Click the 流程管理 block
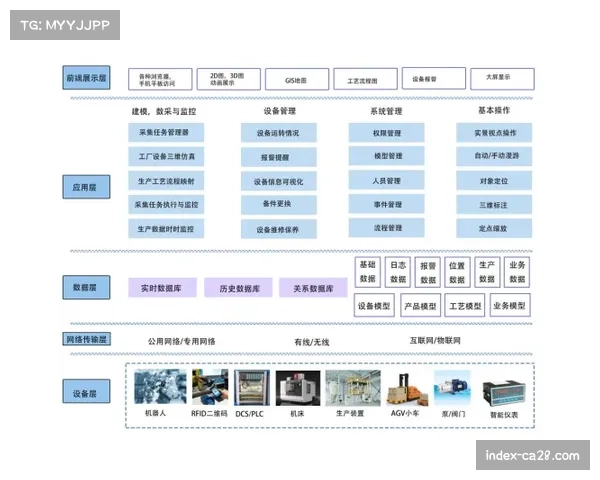 click(386, 228)
